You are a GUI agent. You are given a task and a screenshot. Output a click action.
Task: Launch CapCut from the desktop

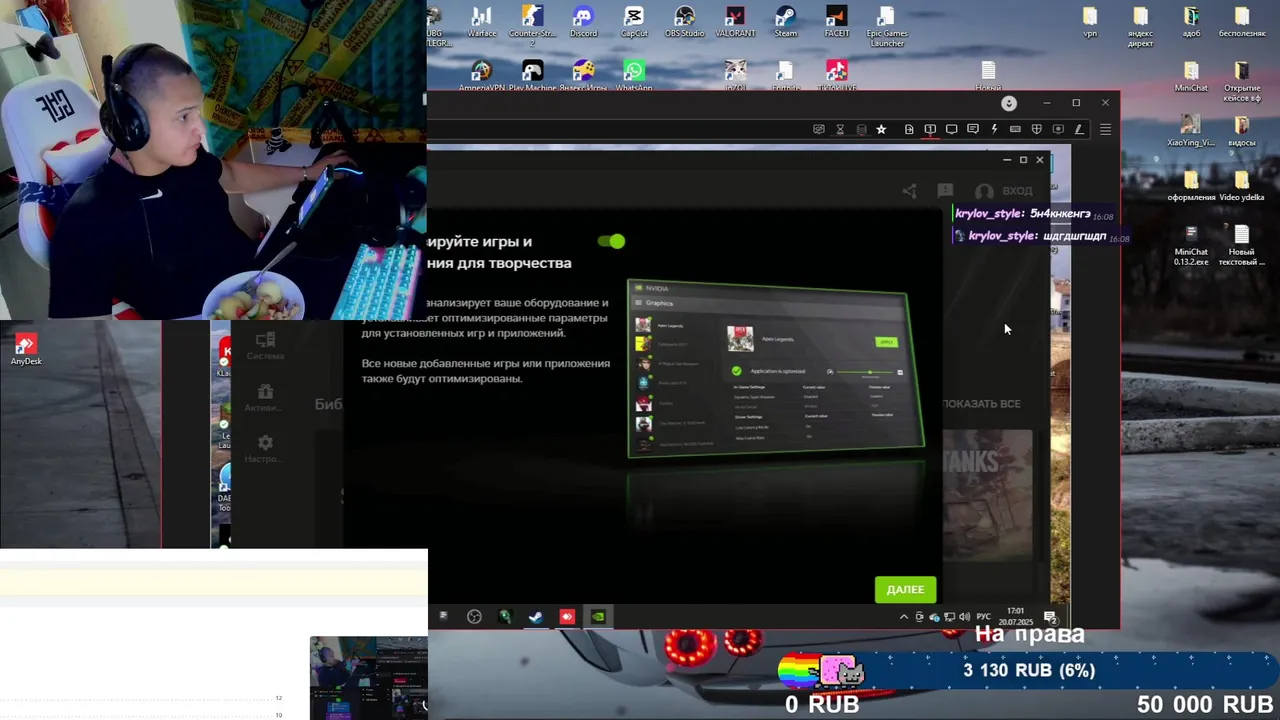point(634,22)
